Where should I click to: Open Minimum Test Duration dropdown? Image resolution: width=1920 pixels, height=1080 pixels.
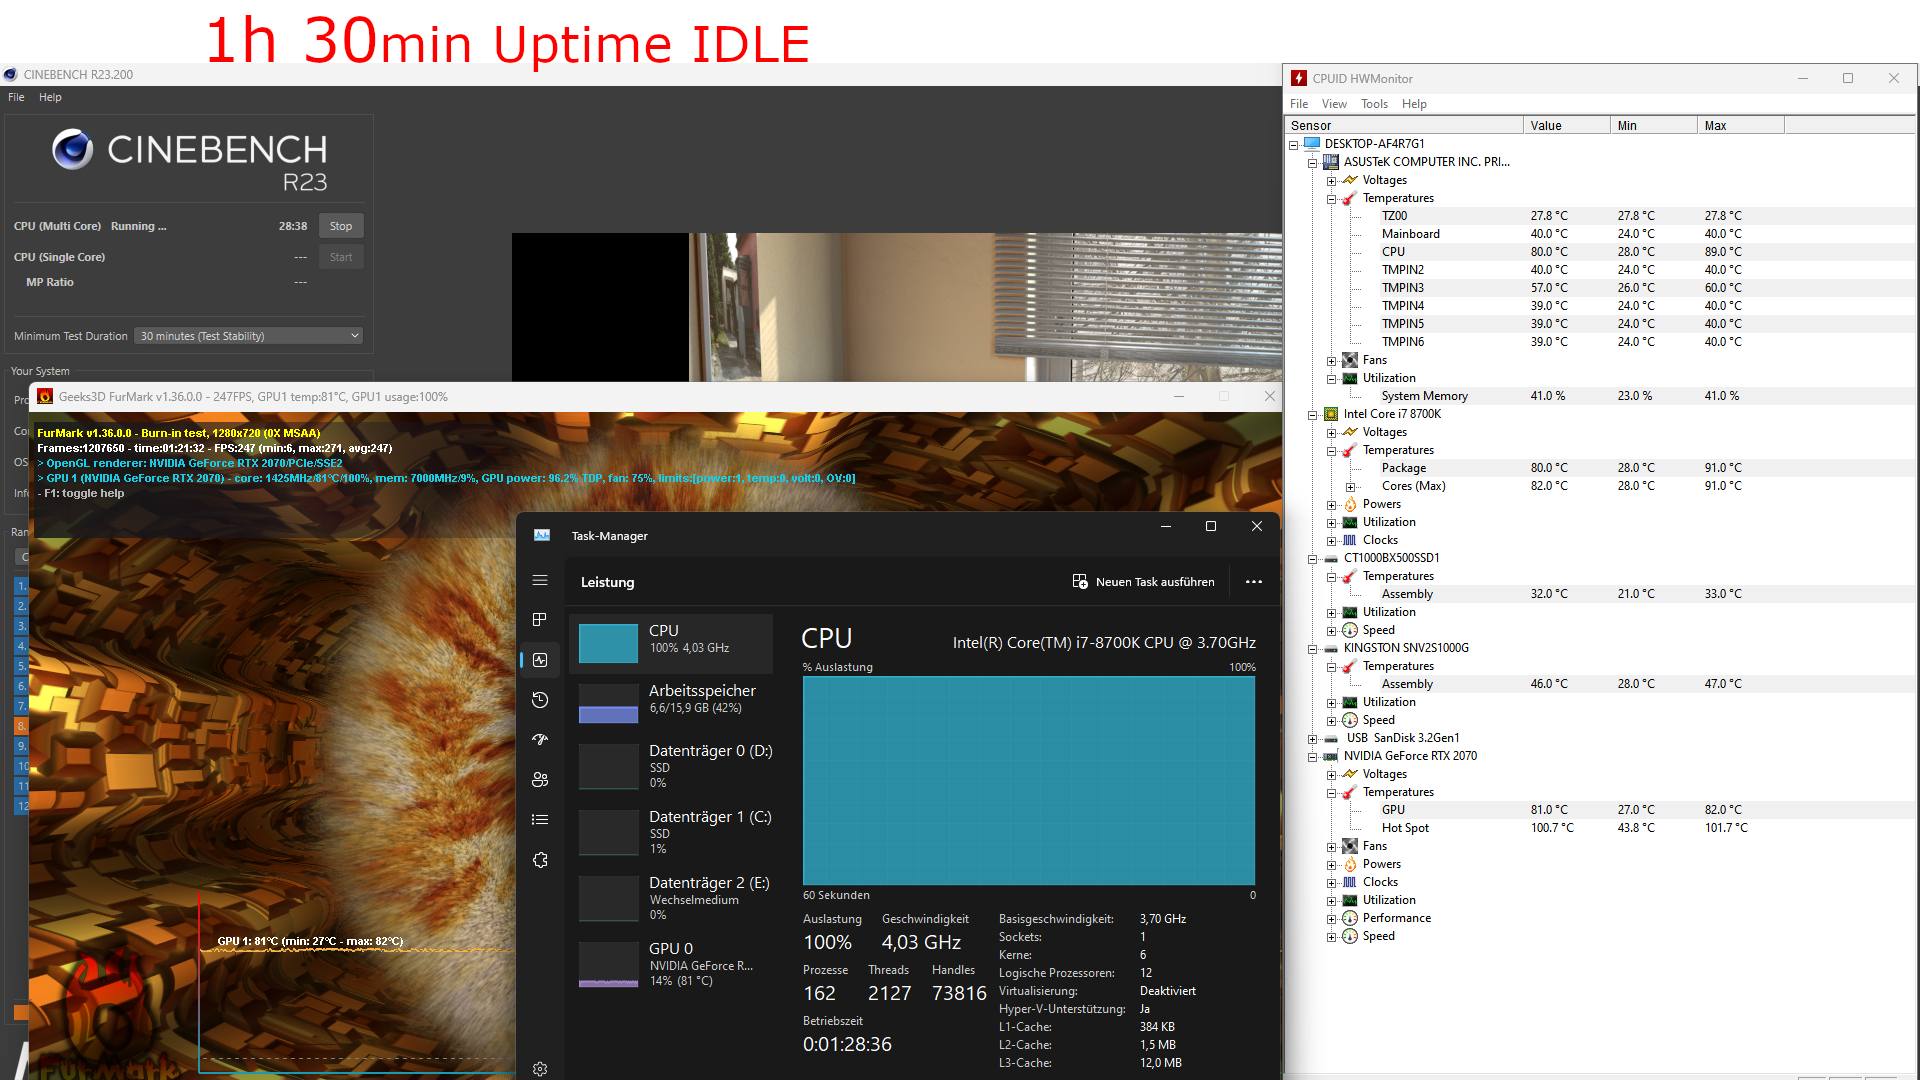coord(248,336)
